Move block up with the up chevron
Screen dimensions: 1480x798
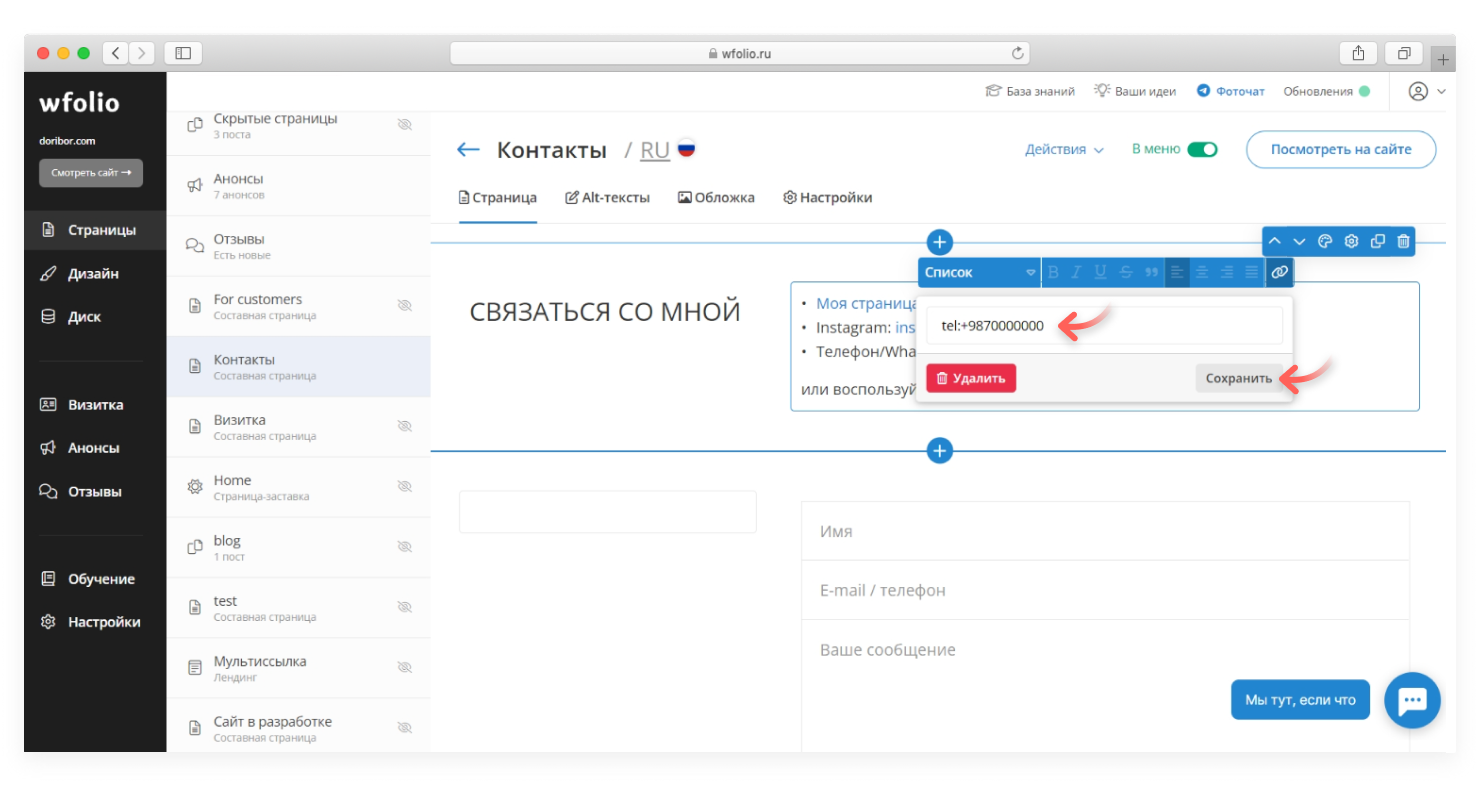coord(1274,241)
